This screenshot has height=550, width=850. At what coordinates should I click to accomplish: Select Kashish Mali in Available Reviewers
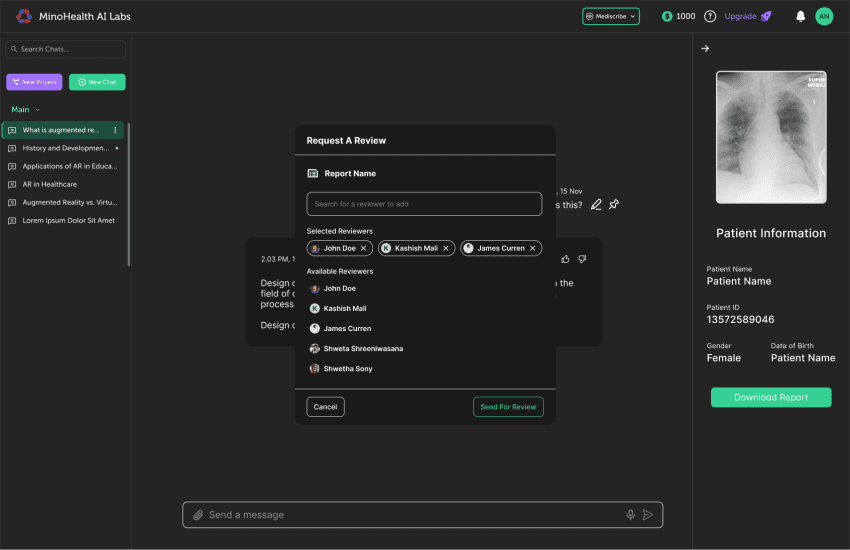tap(338, 308)
